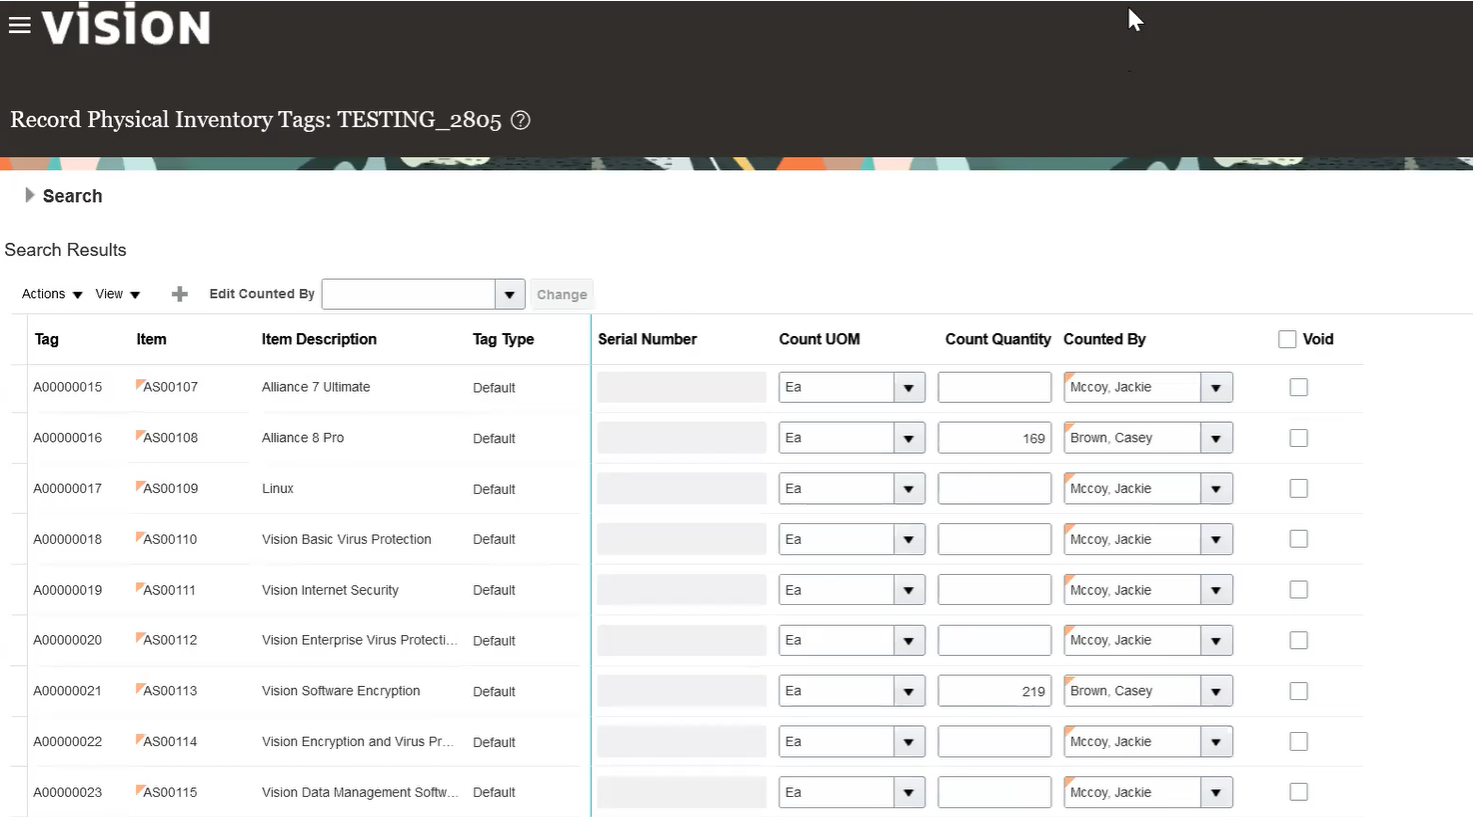Click the plus icon to add tag
This screenshot has height=817, width=1473.
tap(180, 294)
